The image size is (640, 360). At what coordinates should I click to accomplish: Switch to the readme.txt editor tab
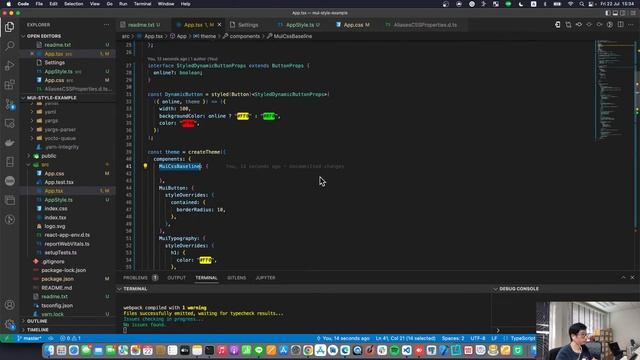(141, 25)
